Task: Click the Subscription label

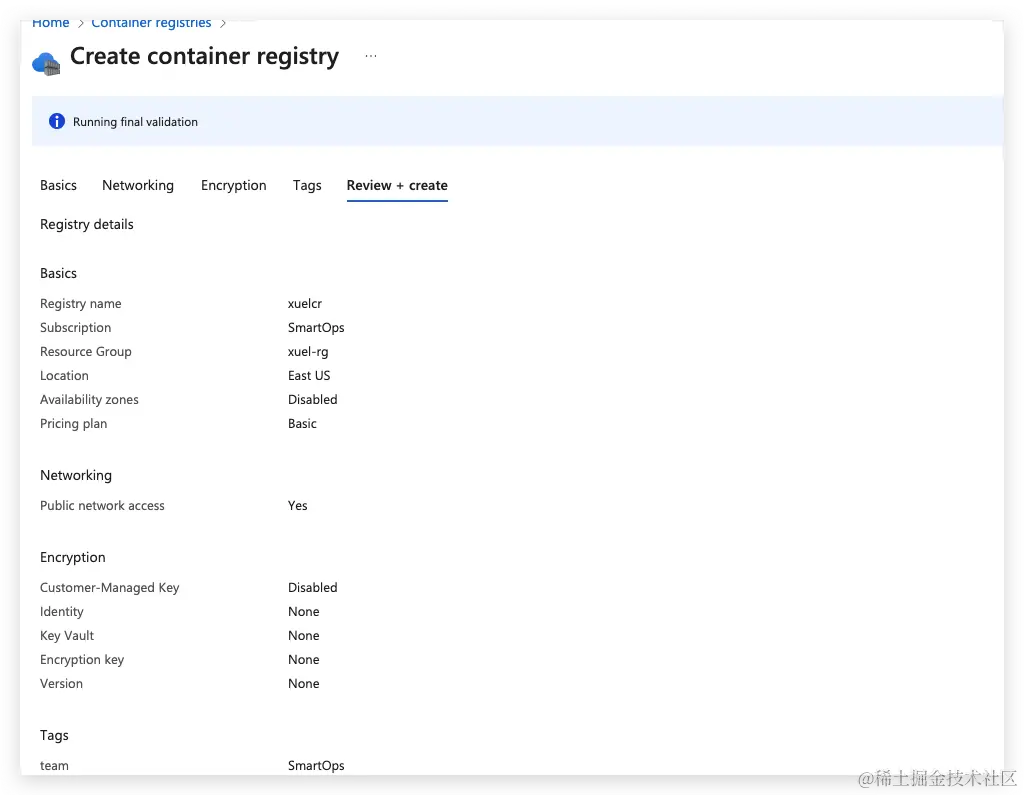Action: pyautogui.click(x=75, y=327)
